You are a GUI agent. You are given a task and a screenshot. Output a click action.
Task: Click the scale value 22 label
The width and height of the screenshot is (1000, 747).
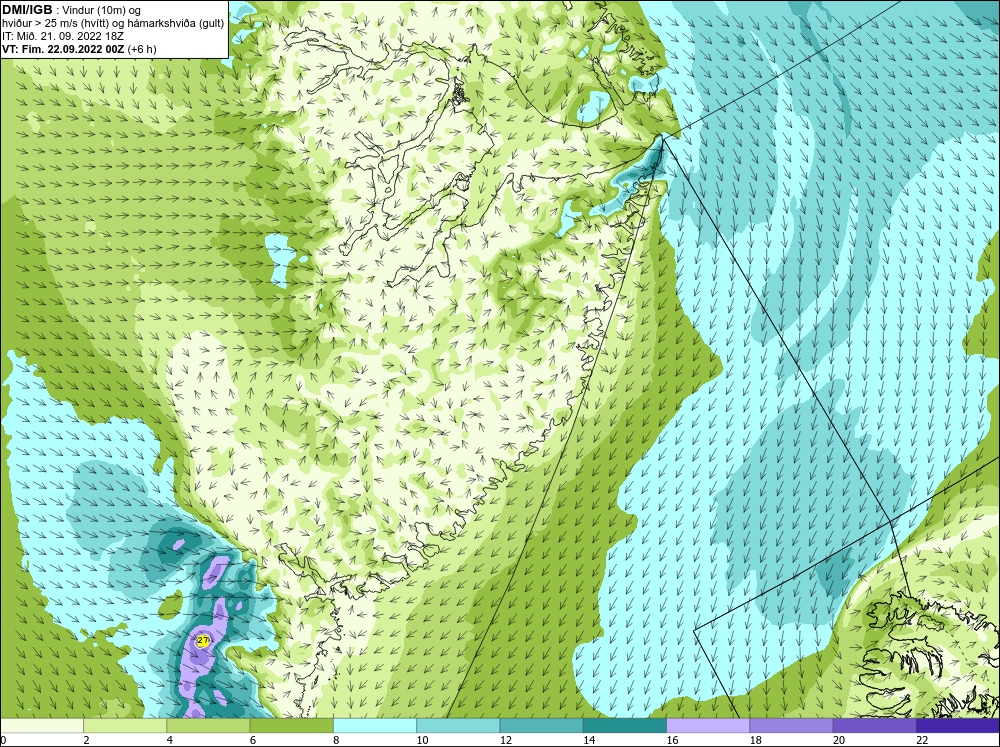tap(922, 740)
